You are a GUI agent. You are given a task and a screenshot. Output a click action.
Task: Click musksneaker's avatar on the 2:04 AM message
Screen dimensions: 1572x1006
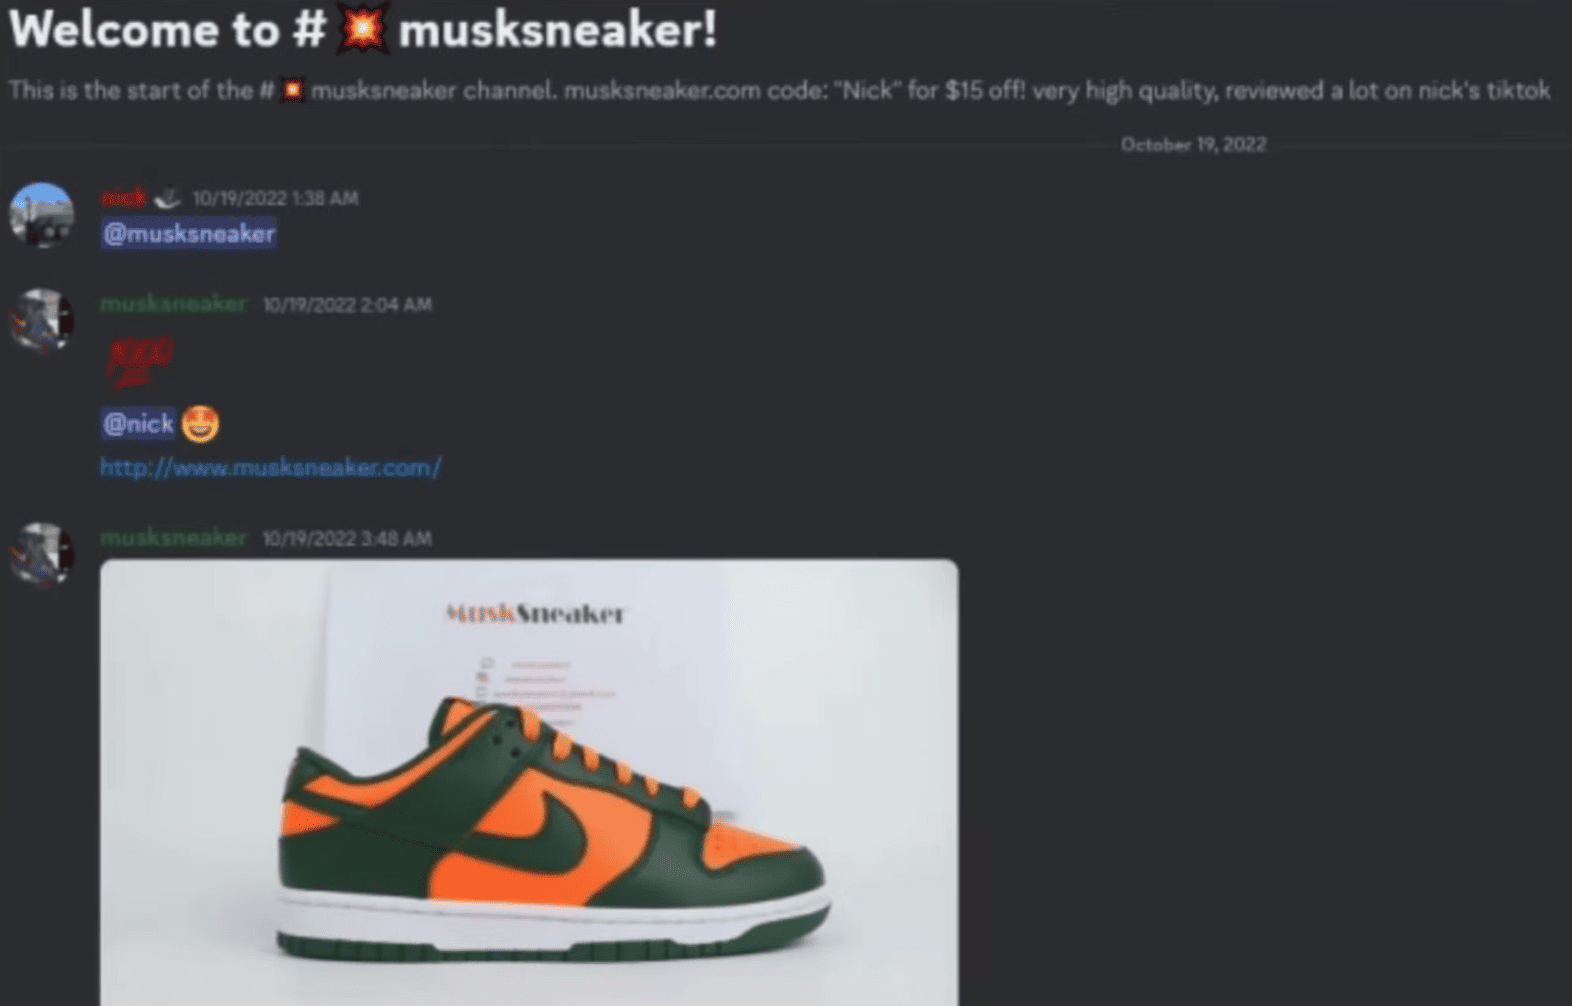coord(41,320)
